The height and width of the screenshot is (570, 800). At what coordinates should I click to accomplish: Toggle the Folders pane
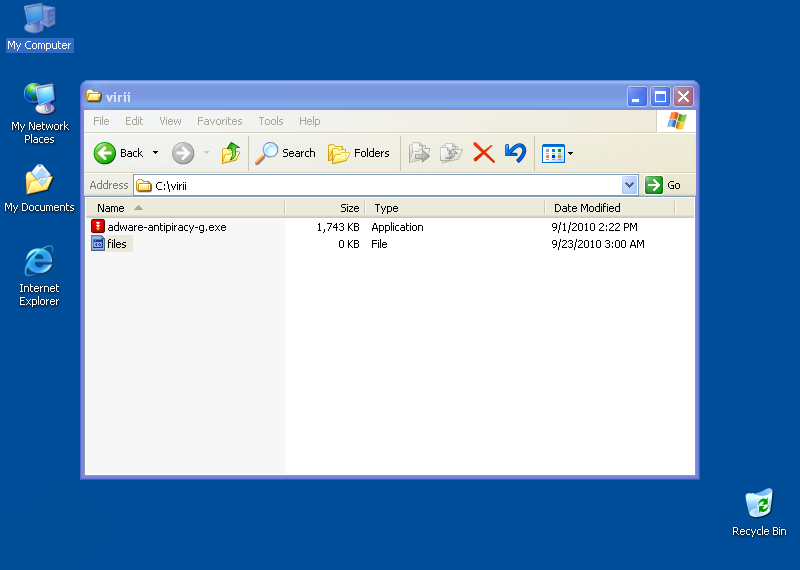coord(359,153)
